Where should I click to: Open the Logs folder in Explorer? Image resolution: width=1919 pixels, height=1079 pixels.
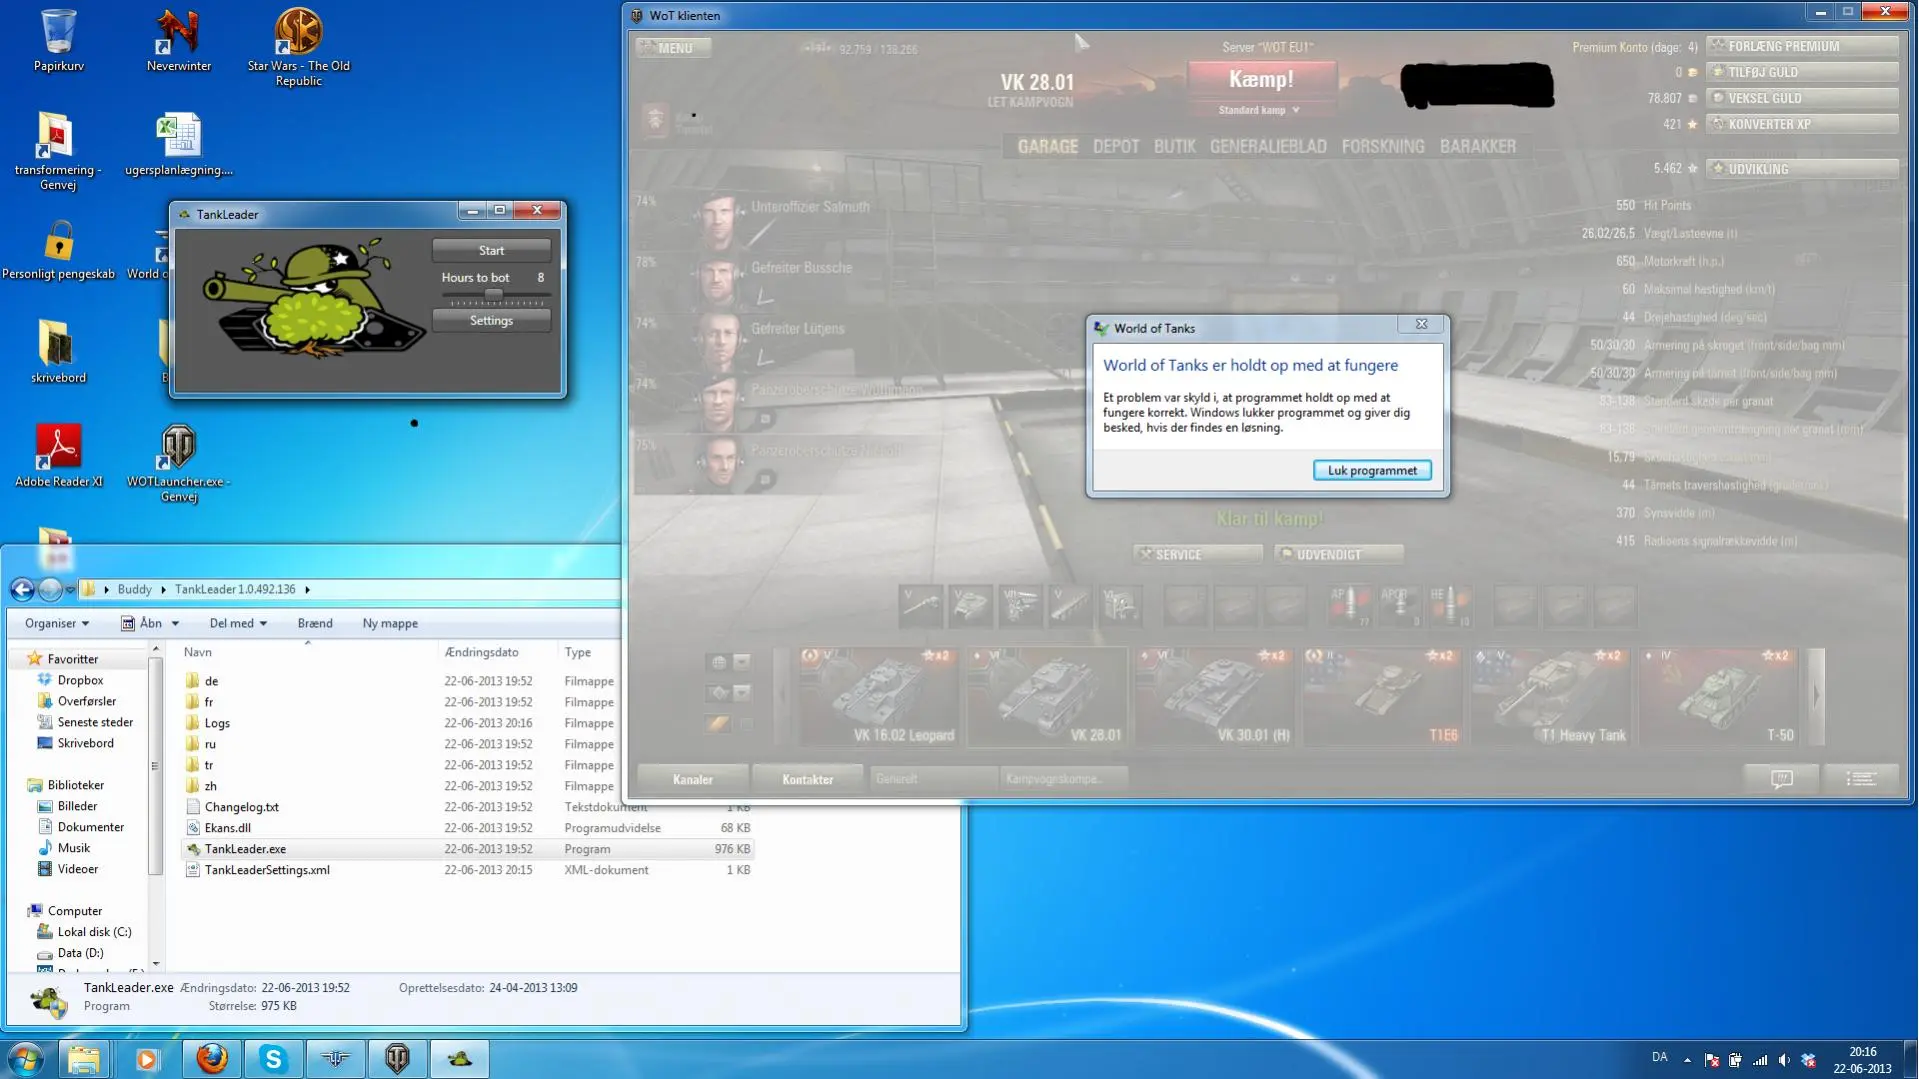(x=217, y=723)
